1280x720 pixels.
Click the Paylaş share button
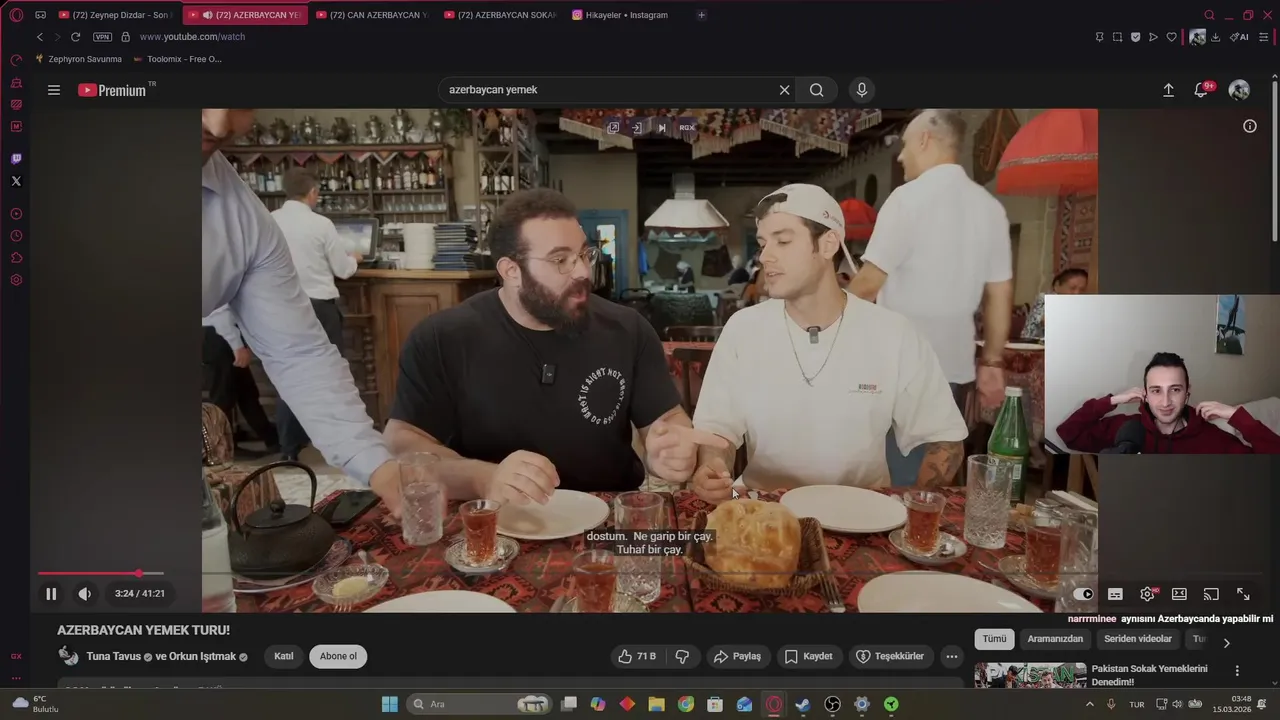(737, 657)
